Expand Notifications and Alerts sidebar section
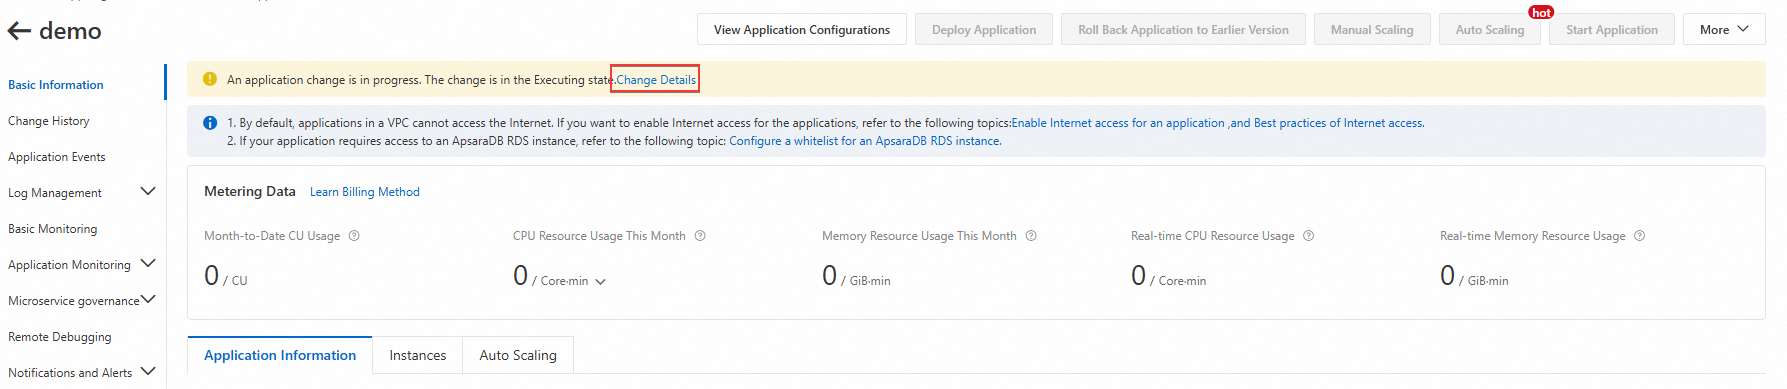1787x389 pixels. [x=148, y=372]
